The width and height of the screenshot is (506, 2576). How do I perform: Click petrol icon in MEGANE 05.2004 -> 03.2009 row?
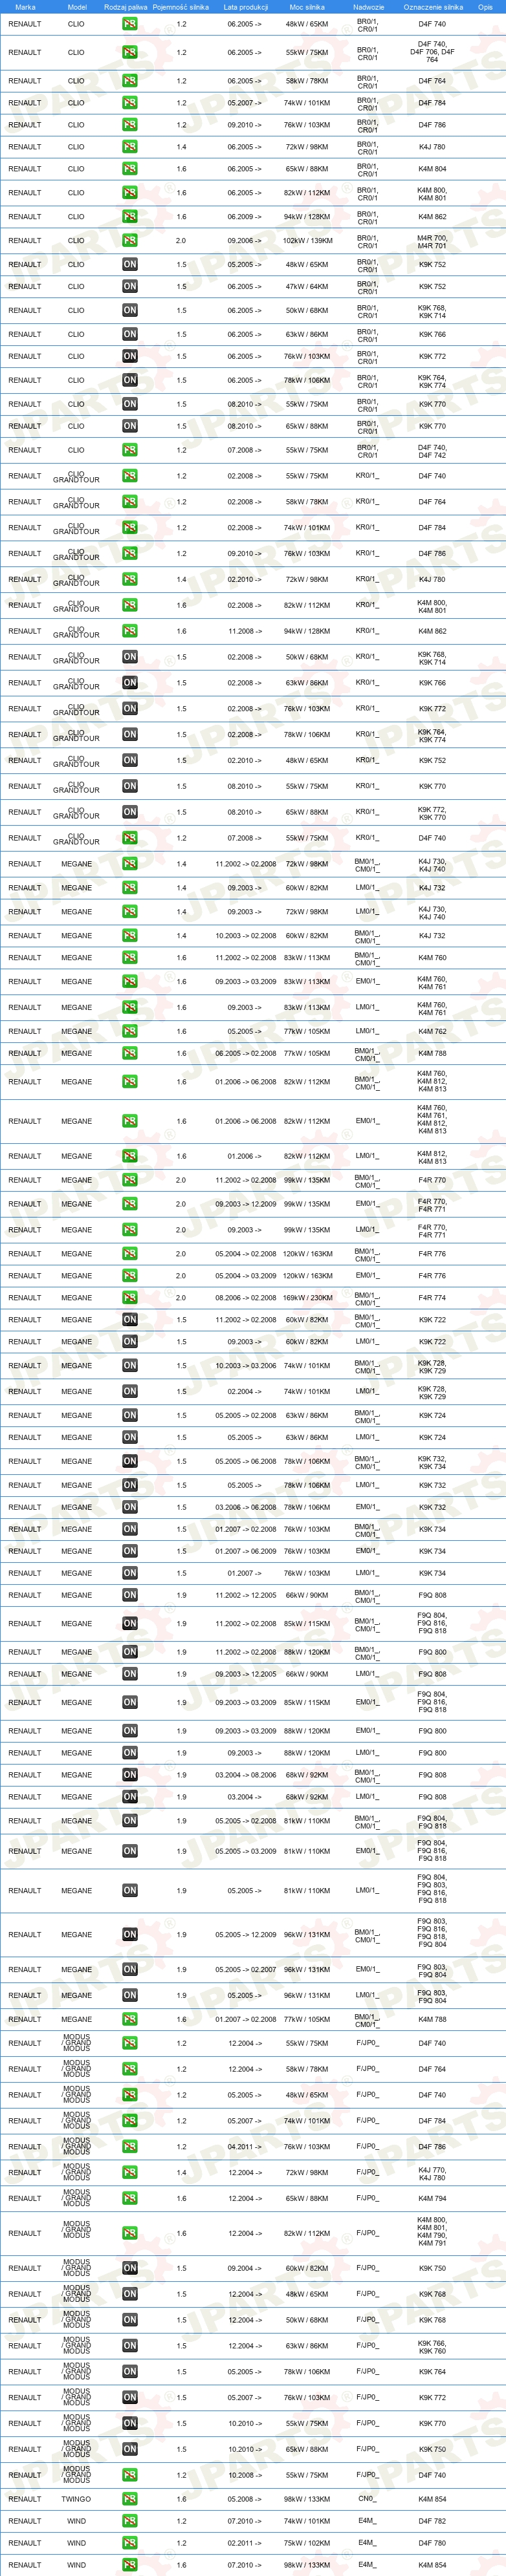click(x=130, y=1276)
